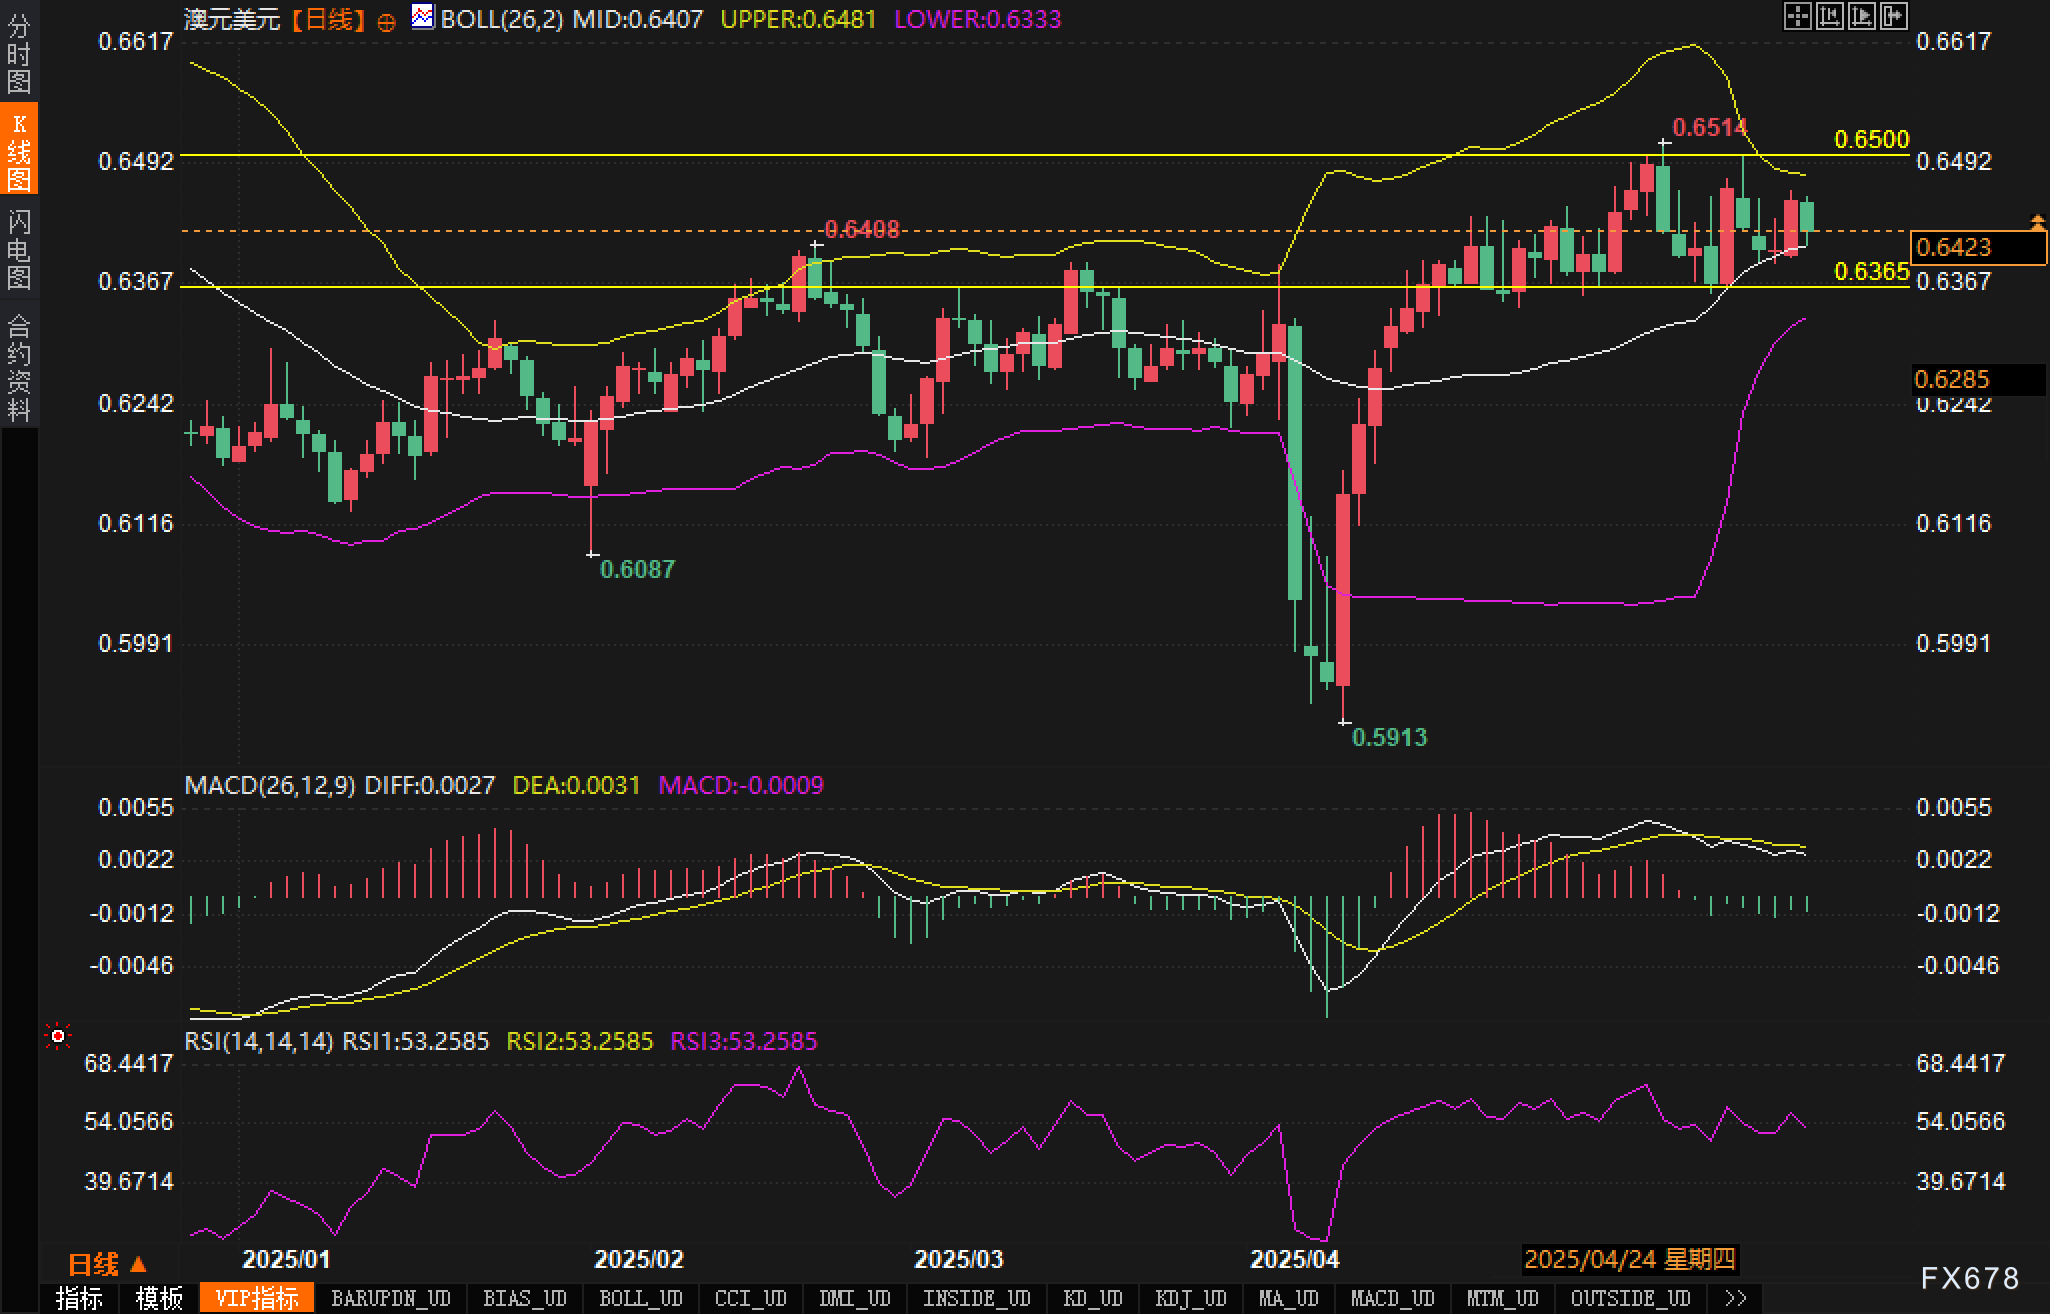Click the shift-chart-right axis icon
Screen dimensions: 2050x1314
1861,16
